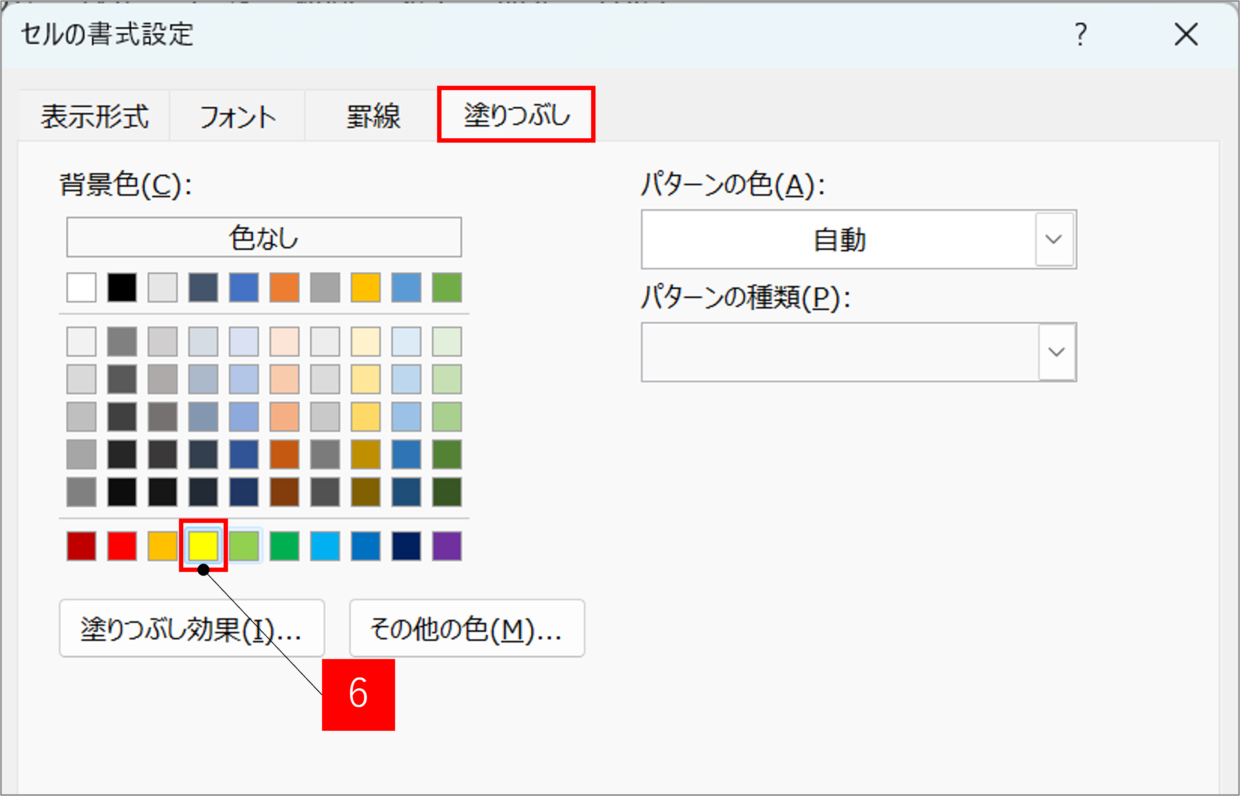Select medium gray in the top theme row

point(325,288)
